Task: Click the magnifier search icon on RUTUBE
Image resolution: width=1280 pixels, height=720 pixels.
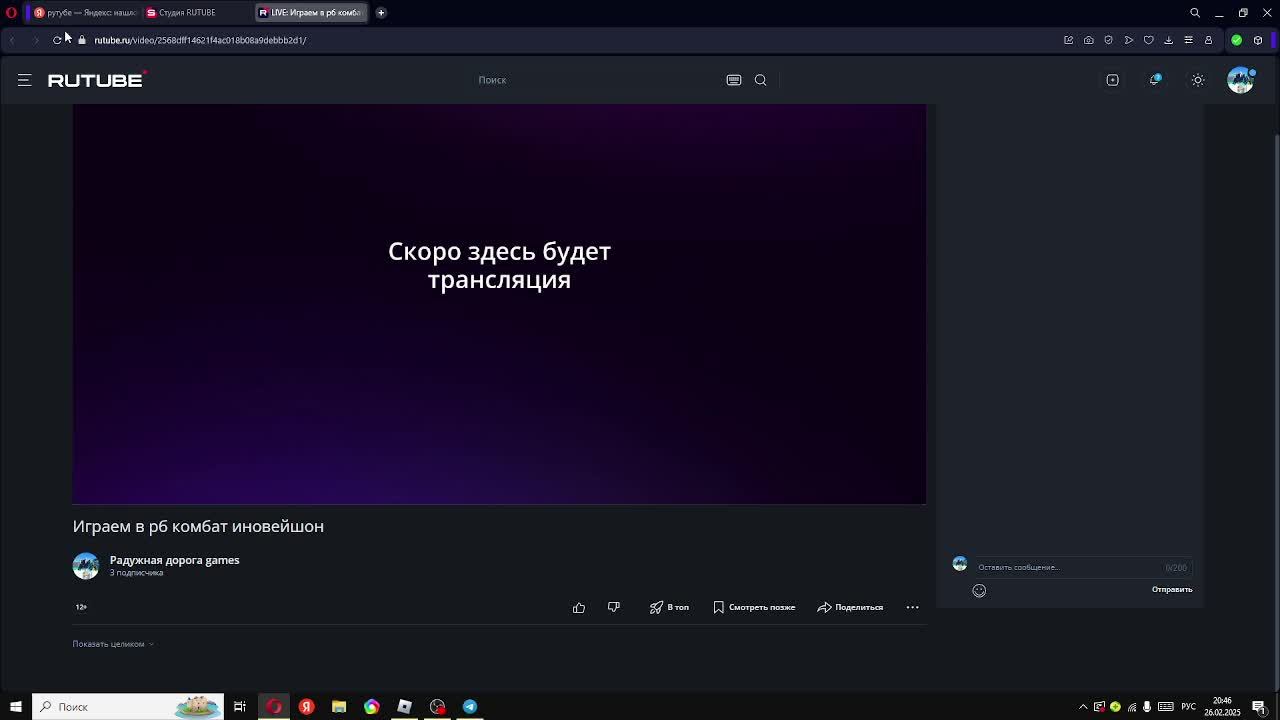Action: coord(761,80)
